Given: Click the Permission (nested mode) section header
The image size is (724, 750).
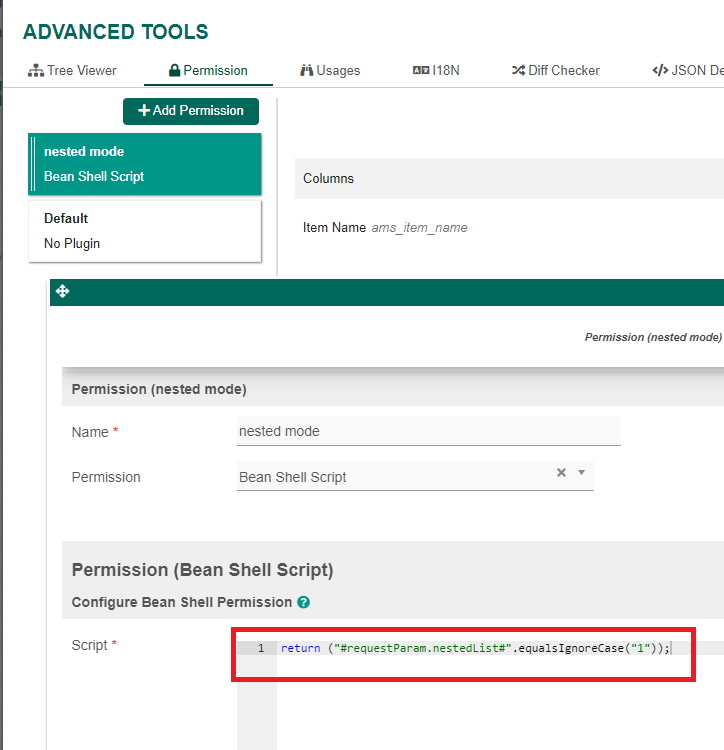Looking at the screenshot, I should pyautogui.click(x=159, y=389).
